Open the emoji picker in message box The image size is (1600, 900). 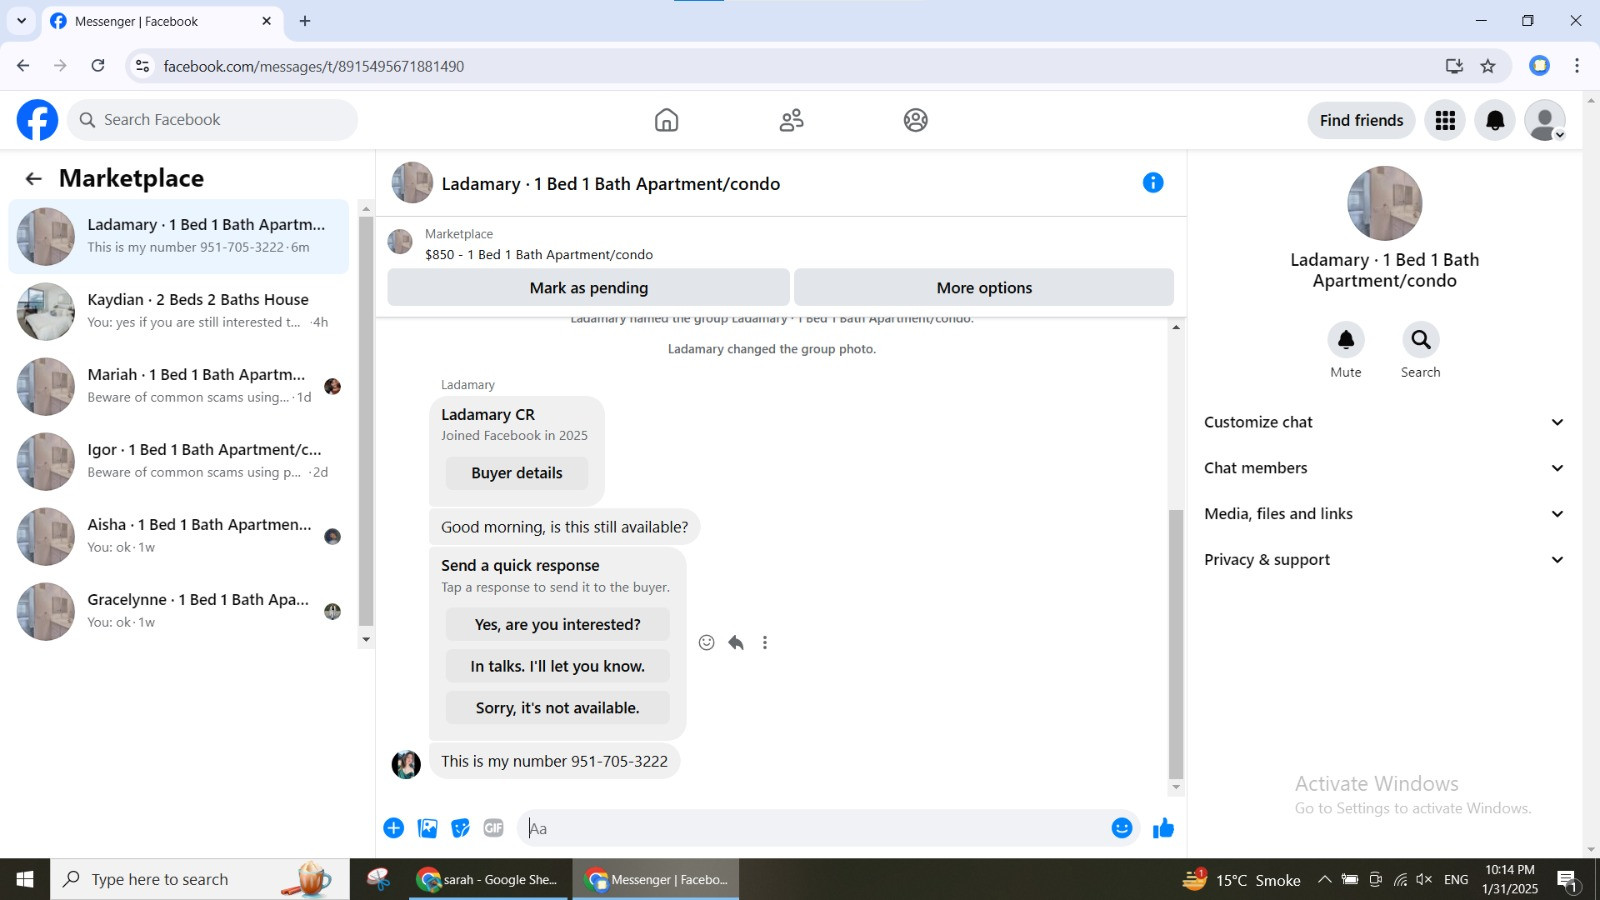click(x=1122, y=828)
